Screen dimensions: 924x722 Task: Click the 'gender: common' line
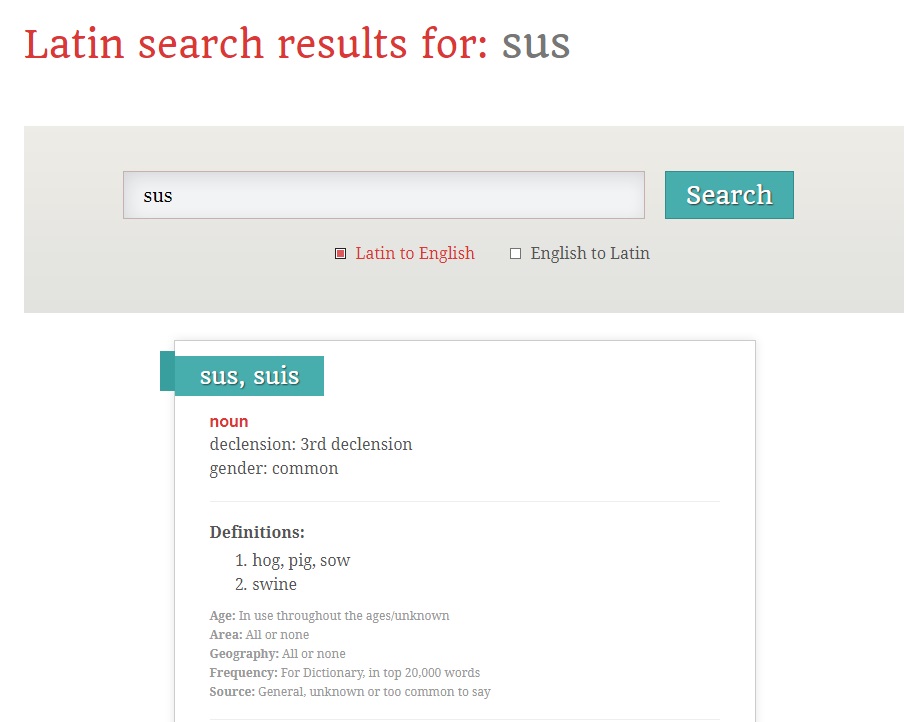[x=274, y=468]
